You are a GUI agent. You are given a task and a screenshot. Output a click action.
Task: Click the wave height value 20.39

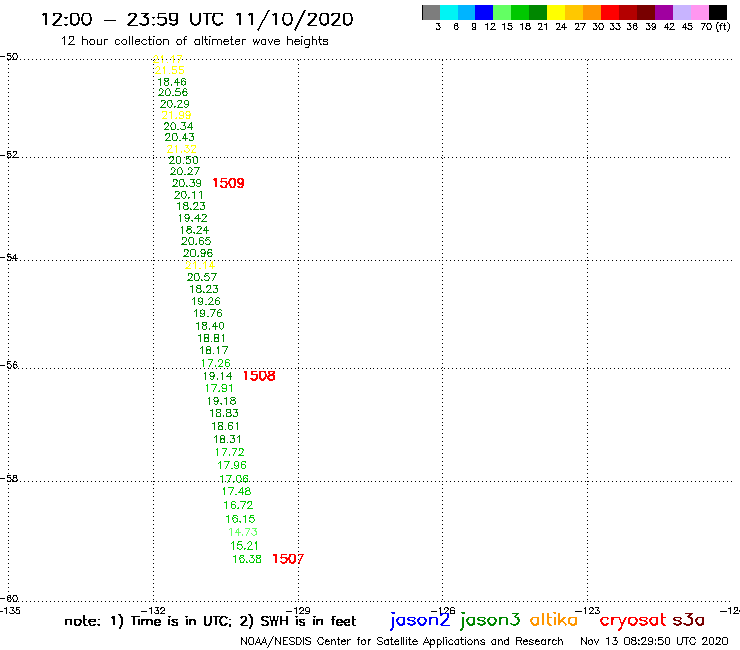point(186,183)
